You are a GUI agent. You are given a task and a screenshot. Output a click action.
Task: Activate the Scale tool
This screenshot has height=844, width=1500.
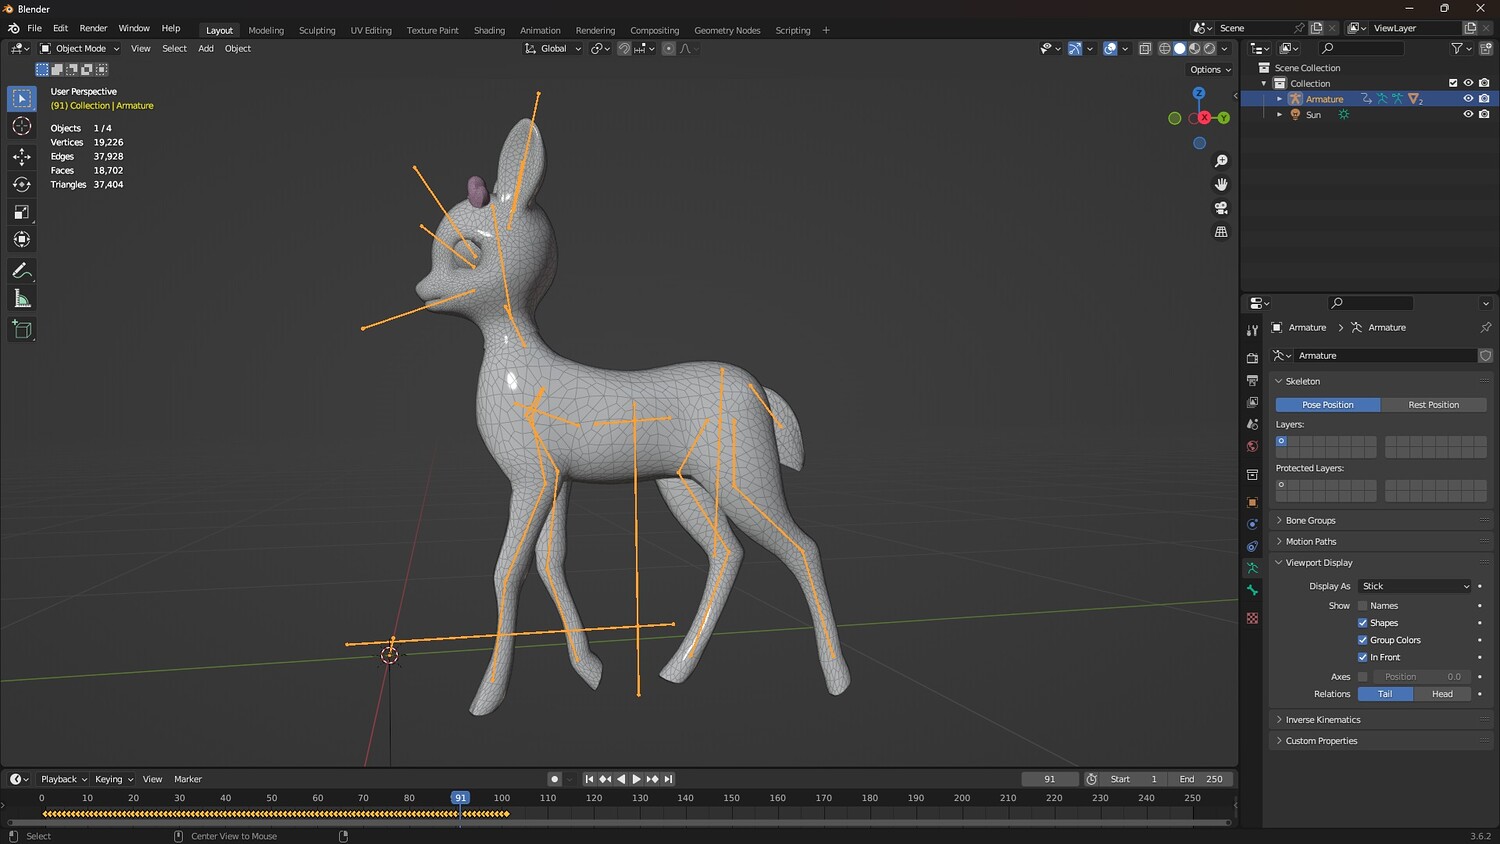[22, 212]
